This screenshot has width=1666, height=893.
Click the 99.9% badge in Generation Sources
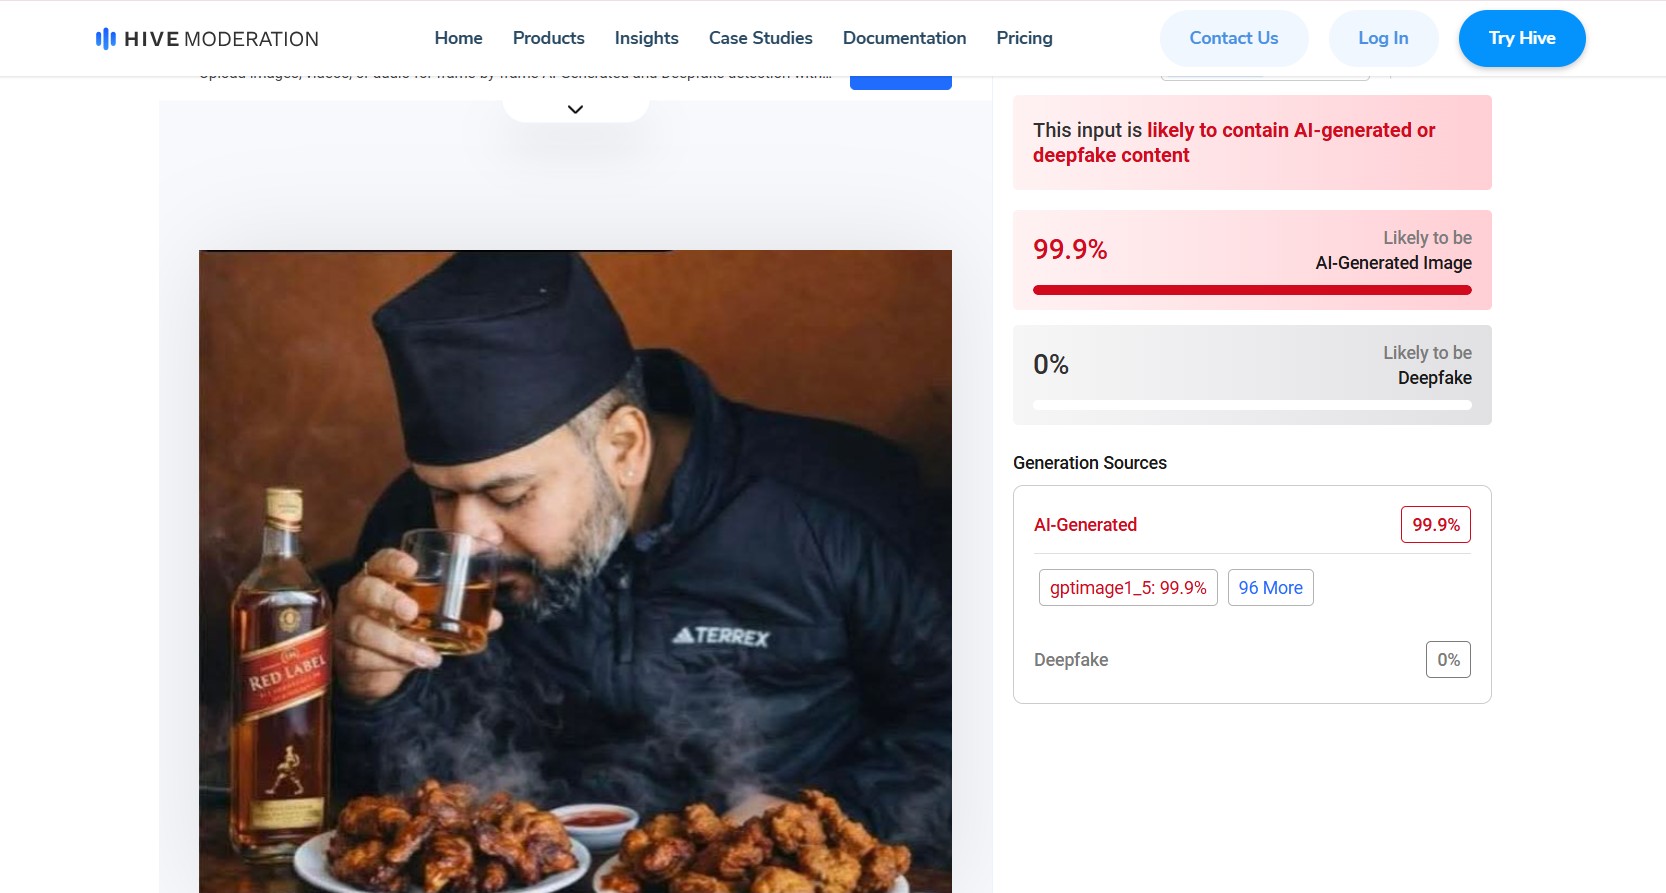pos(1435,525)
